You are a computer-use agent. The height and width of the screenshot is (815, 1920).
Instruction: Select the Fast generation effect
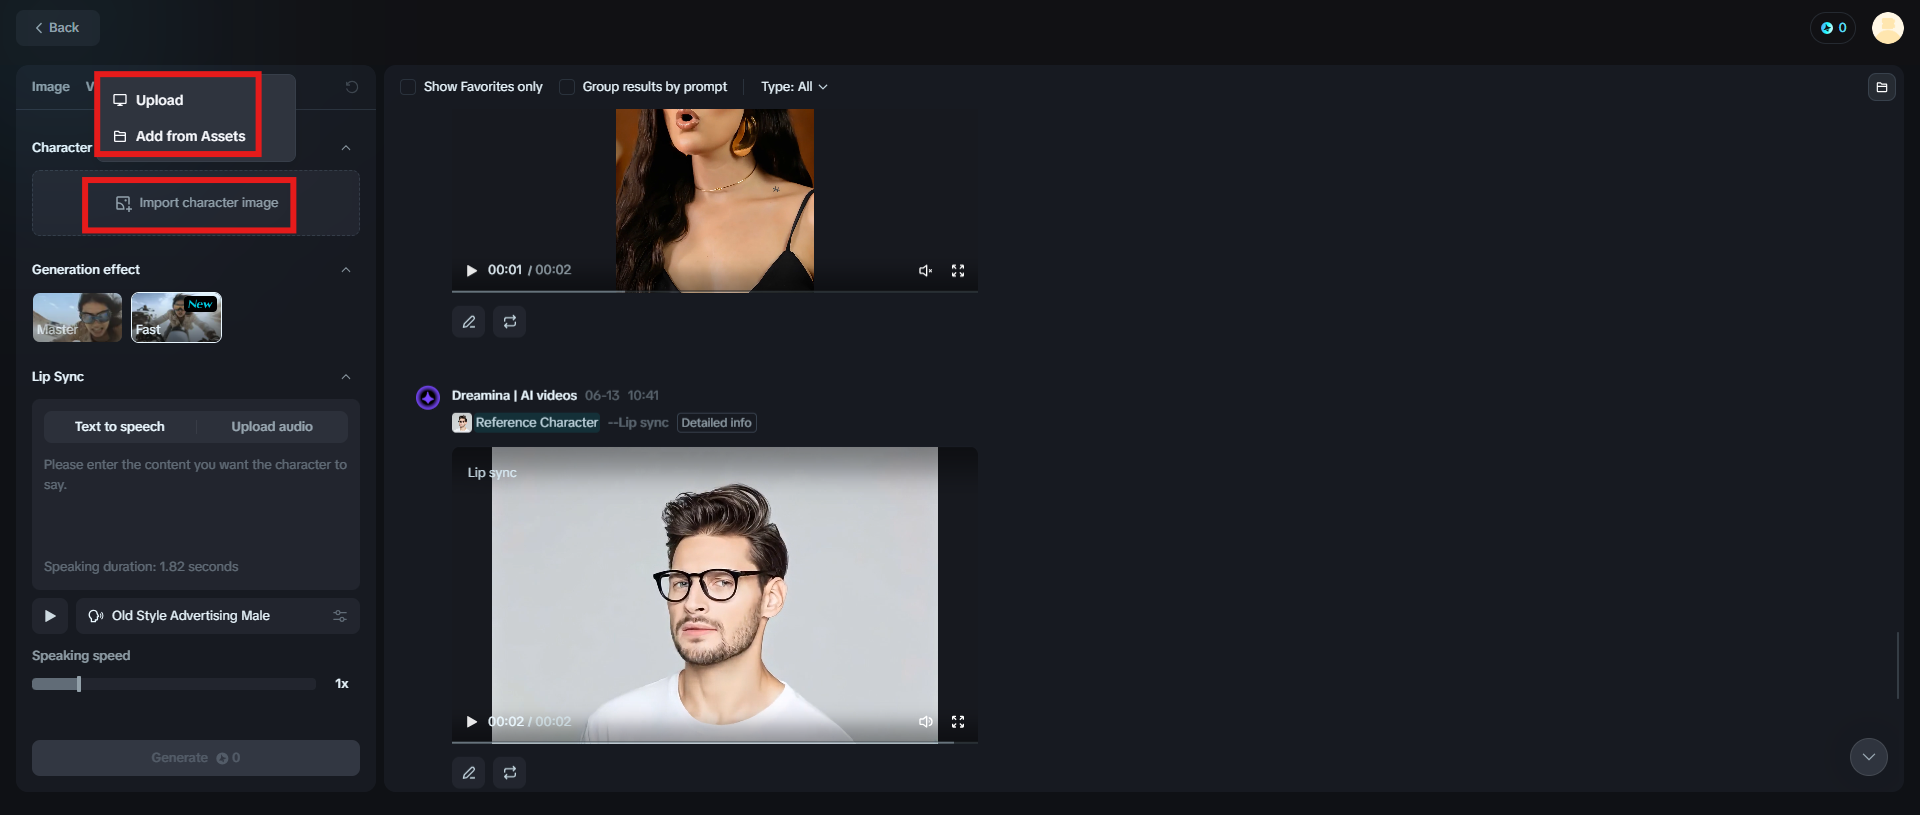(176, 318)
